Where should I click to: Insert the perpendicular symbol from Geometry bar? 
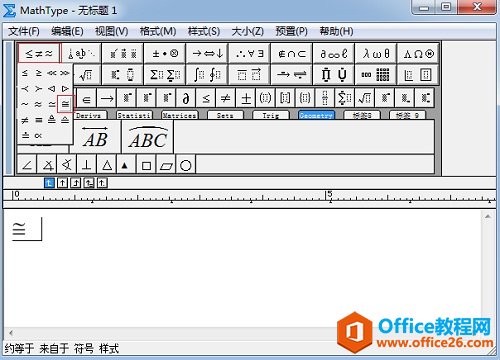(x=87, y=165)
